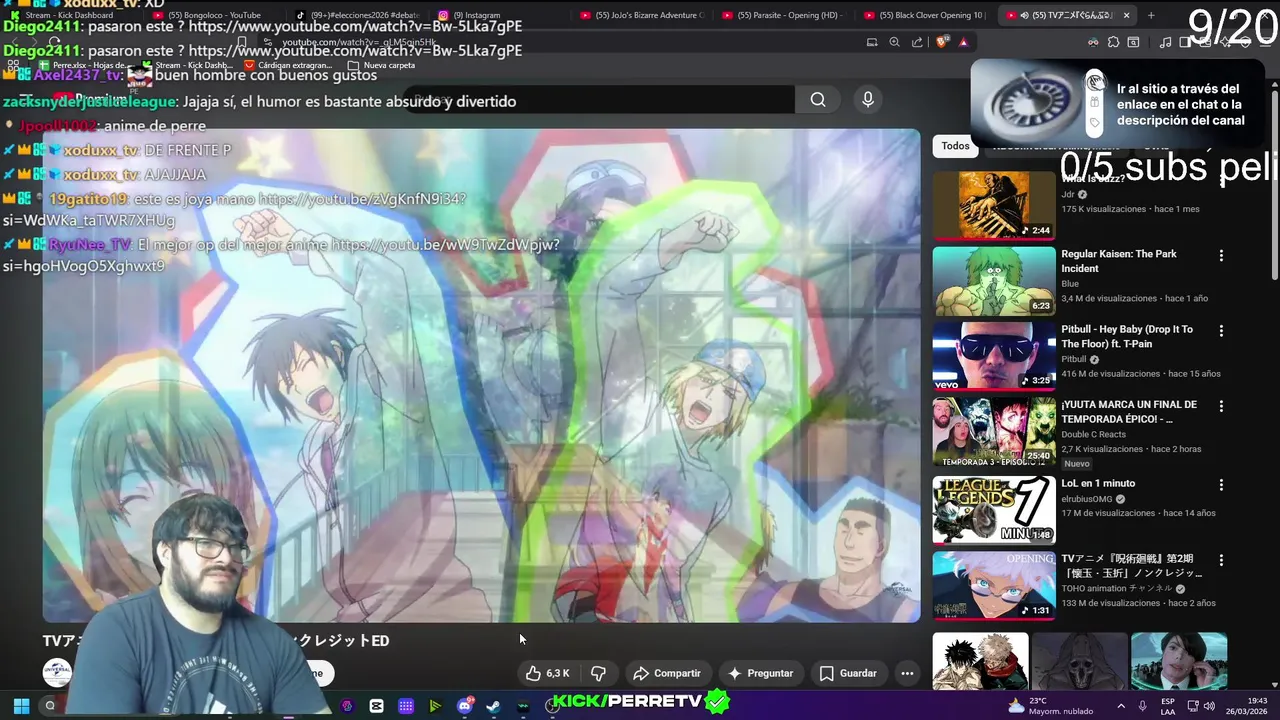Open Brave Rewards triangle icon

click(963, 42)
